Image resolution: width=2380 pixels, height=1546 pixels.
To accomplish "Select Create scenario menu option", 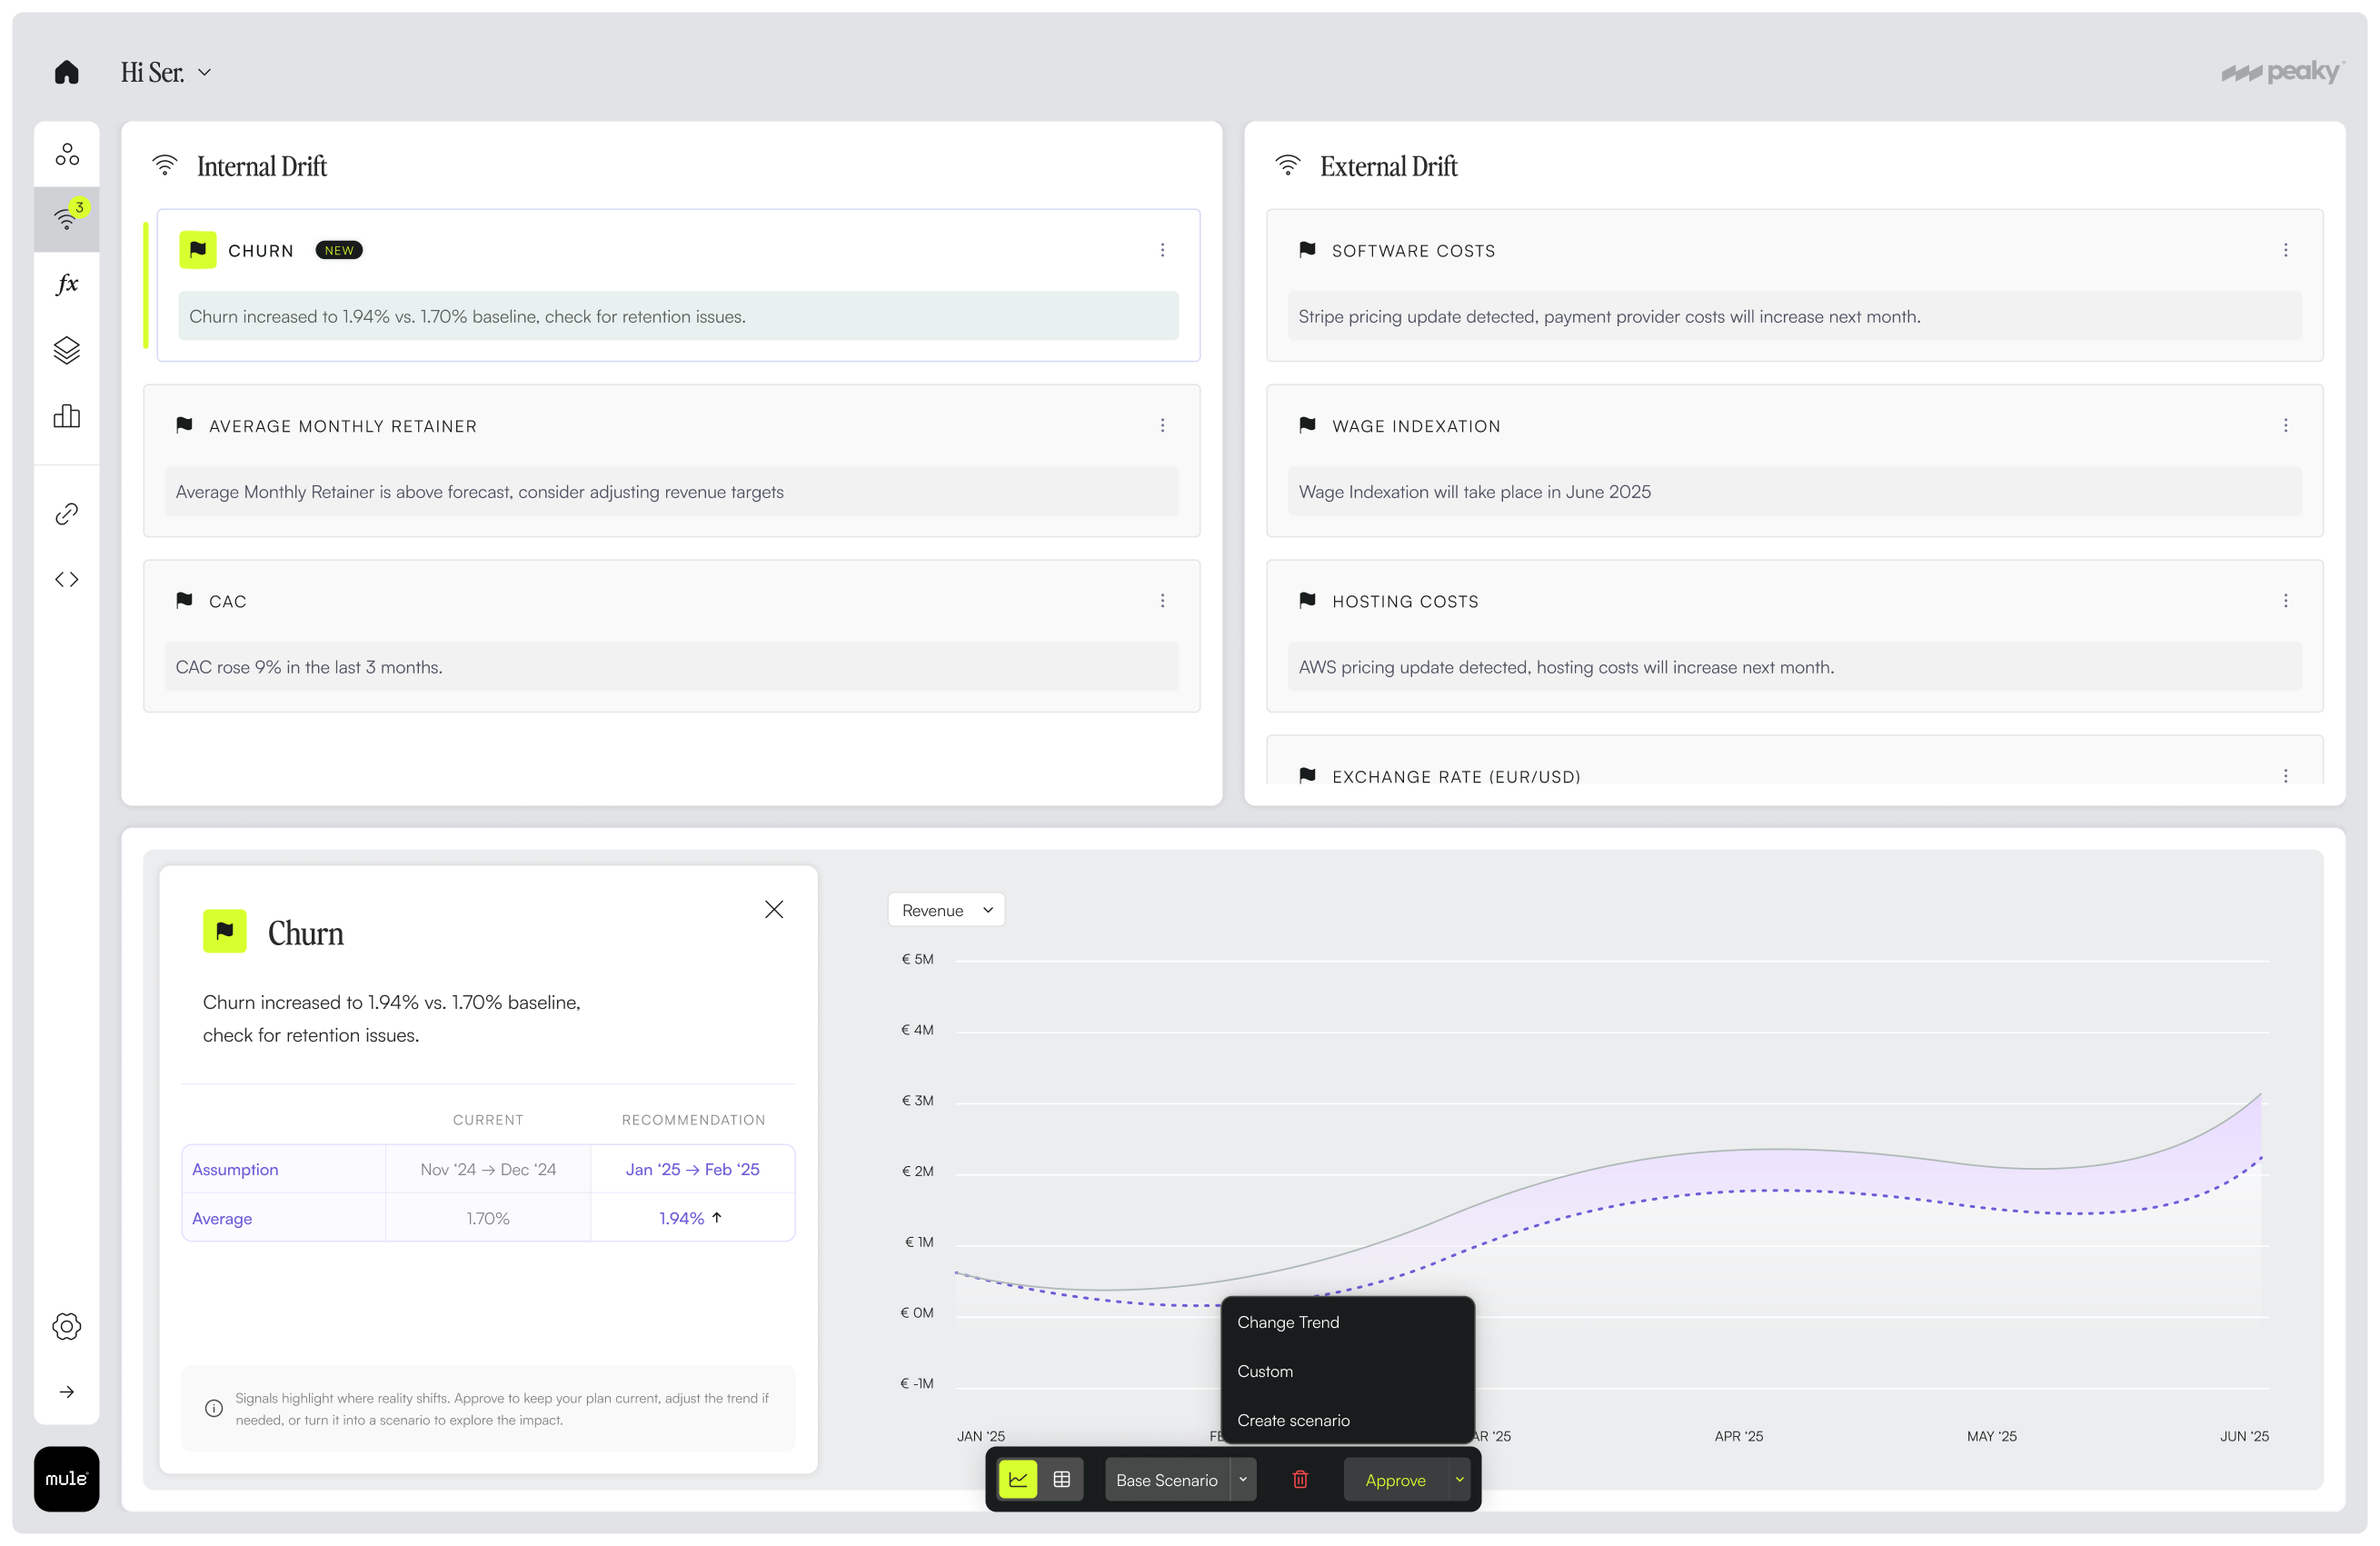I will (1293, 1420).
